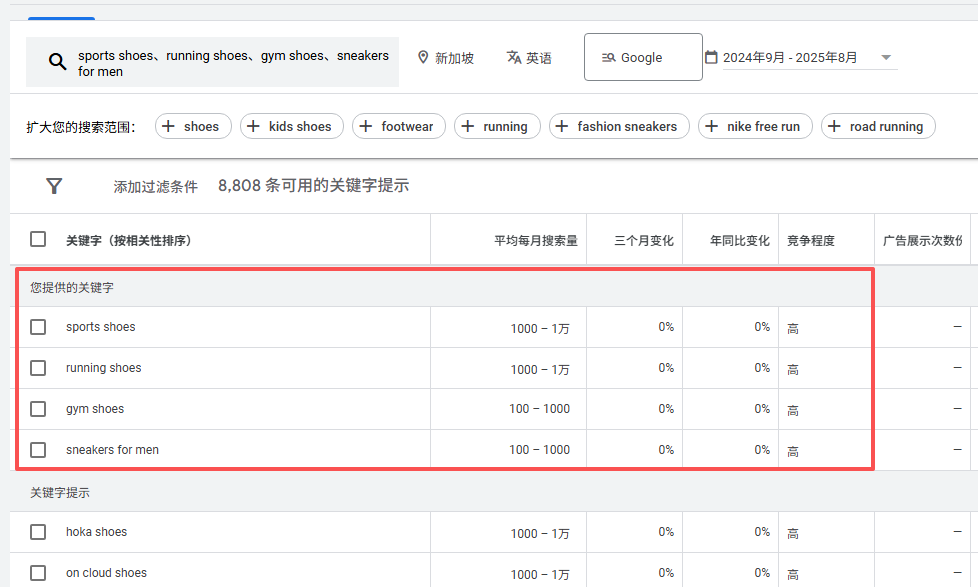Click the keyword search input field

coord(233,63)
